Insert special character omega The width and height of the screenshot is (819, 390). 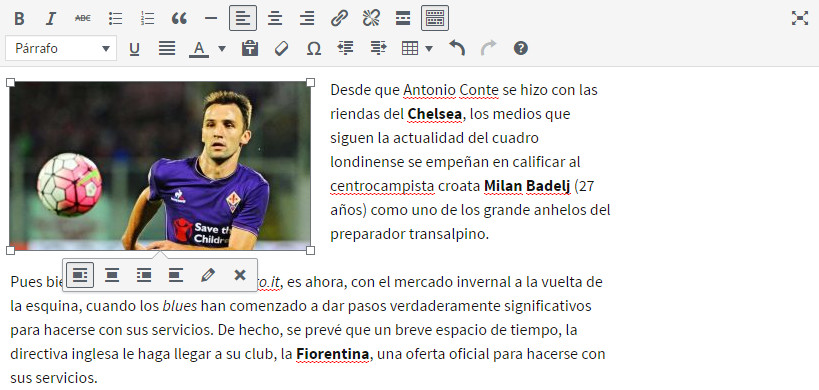[x=313, y=49]
